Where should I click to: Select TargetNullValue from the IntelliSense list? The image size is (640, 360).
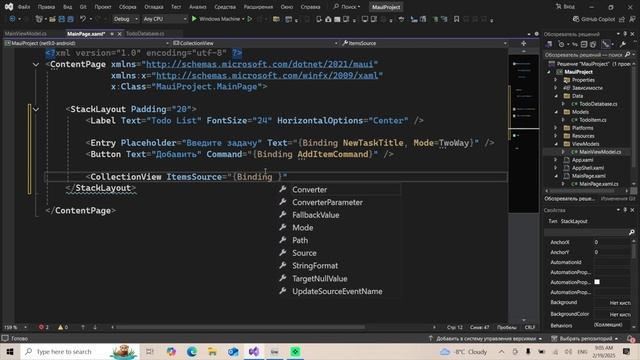(x=320, y=279)
